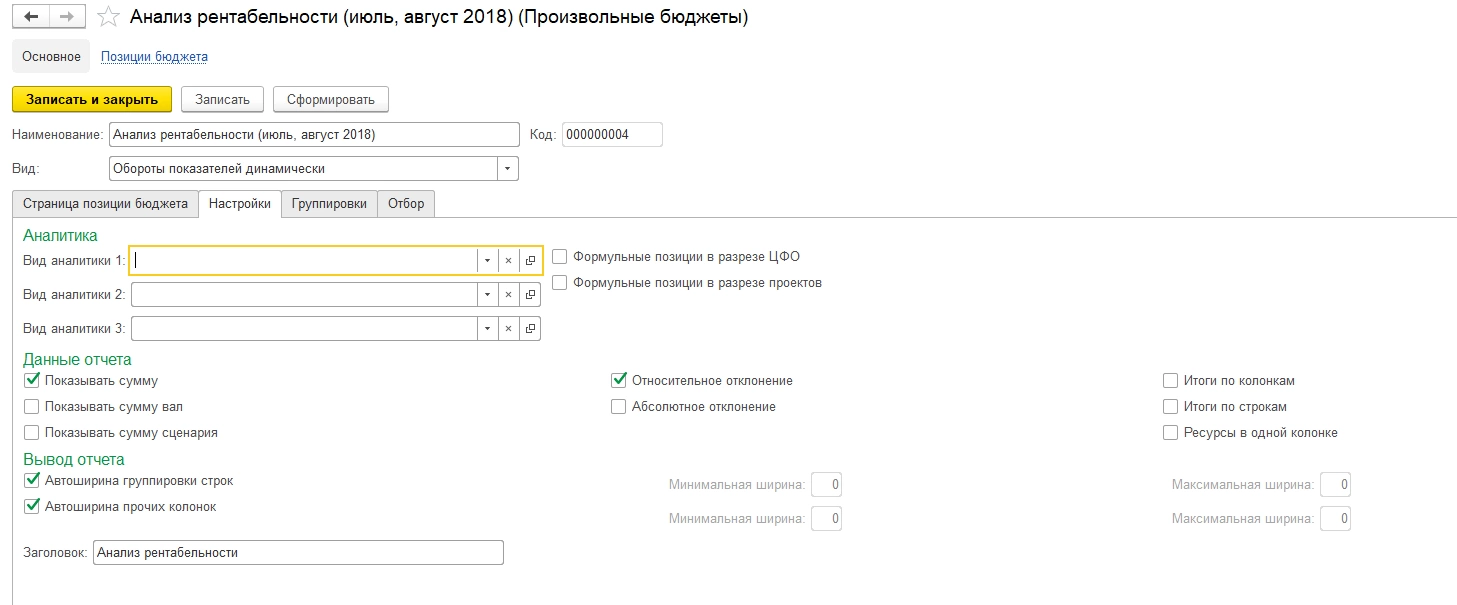Open the Вид аналитики 3 item form
Screen dimensions: 1457x605
(530, 328)
